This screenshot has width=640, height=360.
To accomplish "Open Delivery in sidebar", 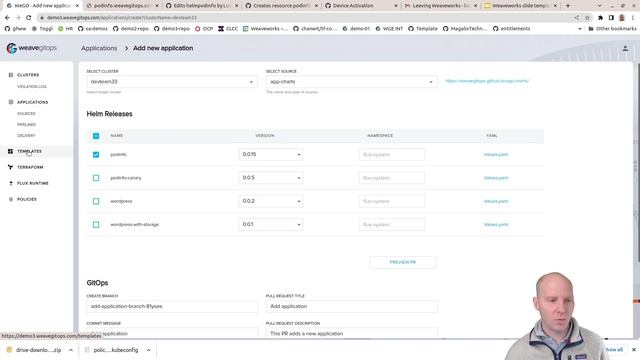I will 26,136.
